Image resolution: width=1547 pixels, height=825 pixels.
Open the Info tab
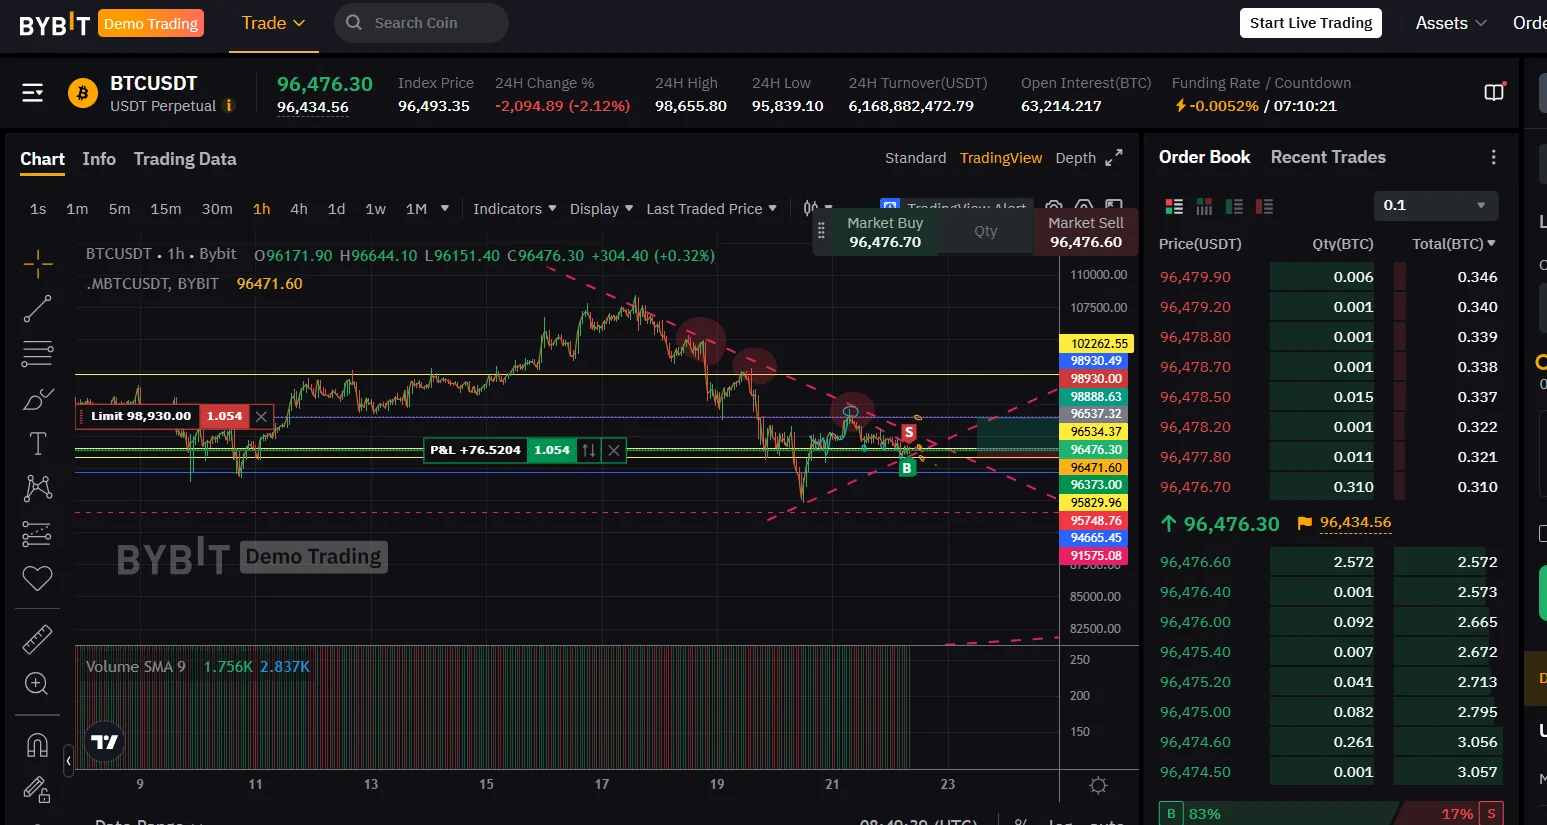[x=99, y=159]
